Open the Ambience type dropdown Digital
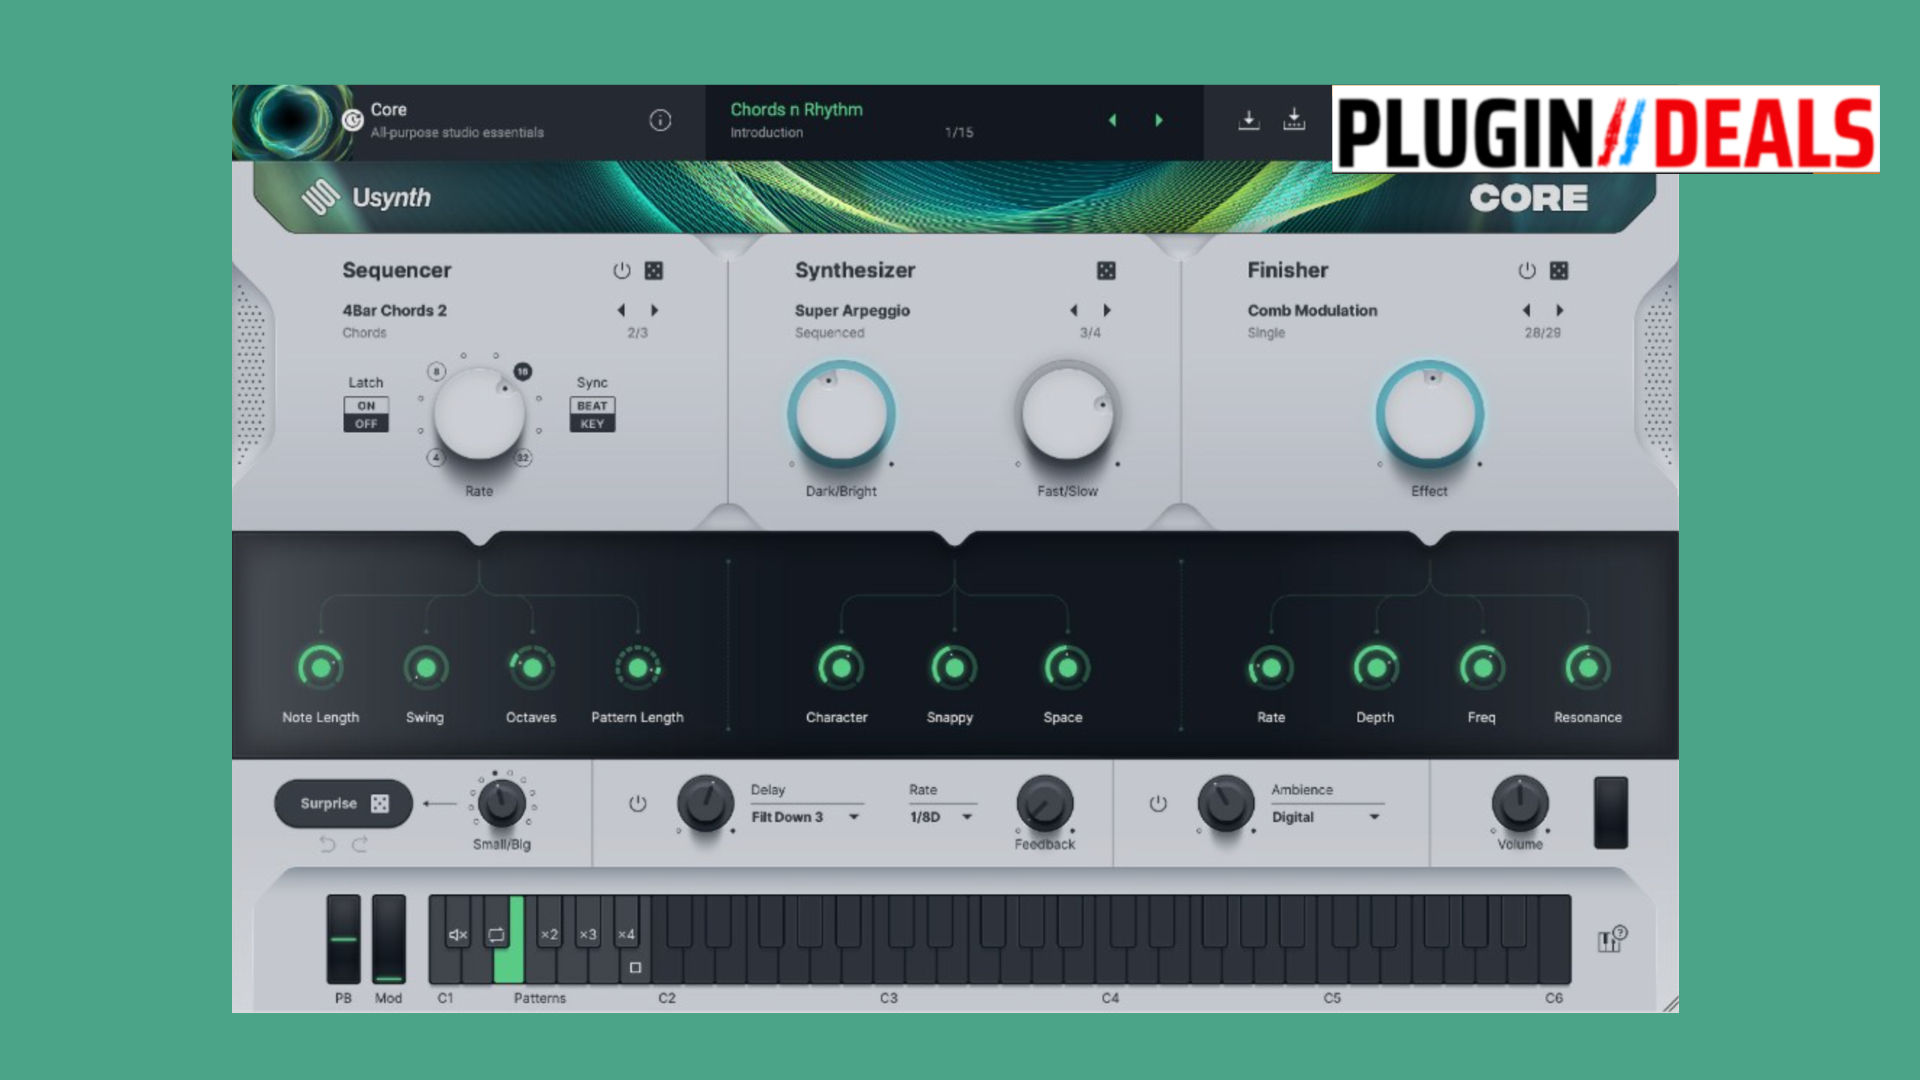The width and height of the screenshot is (1920, 1080). pyautogui.click(x=1327, y=817)
